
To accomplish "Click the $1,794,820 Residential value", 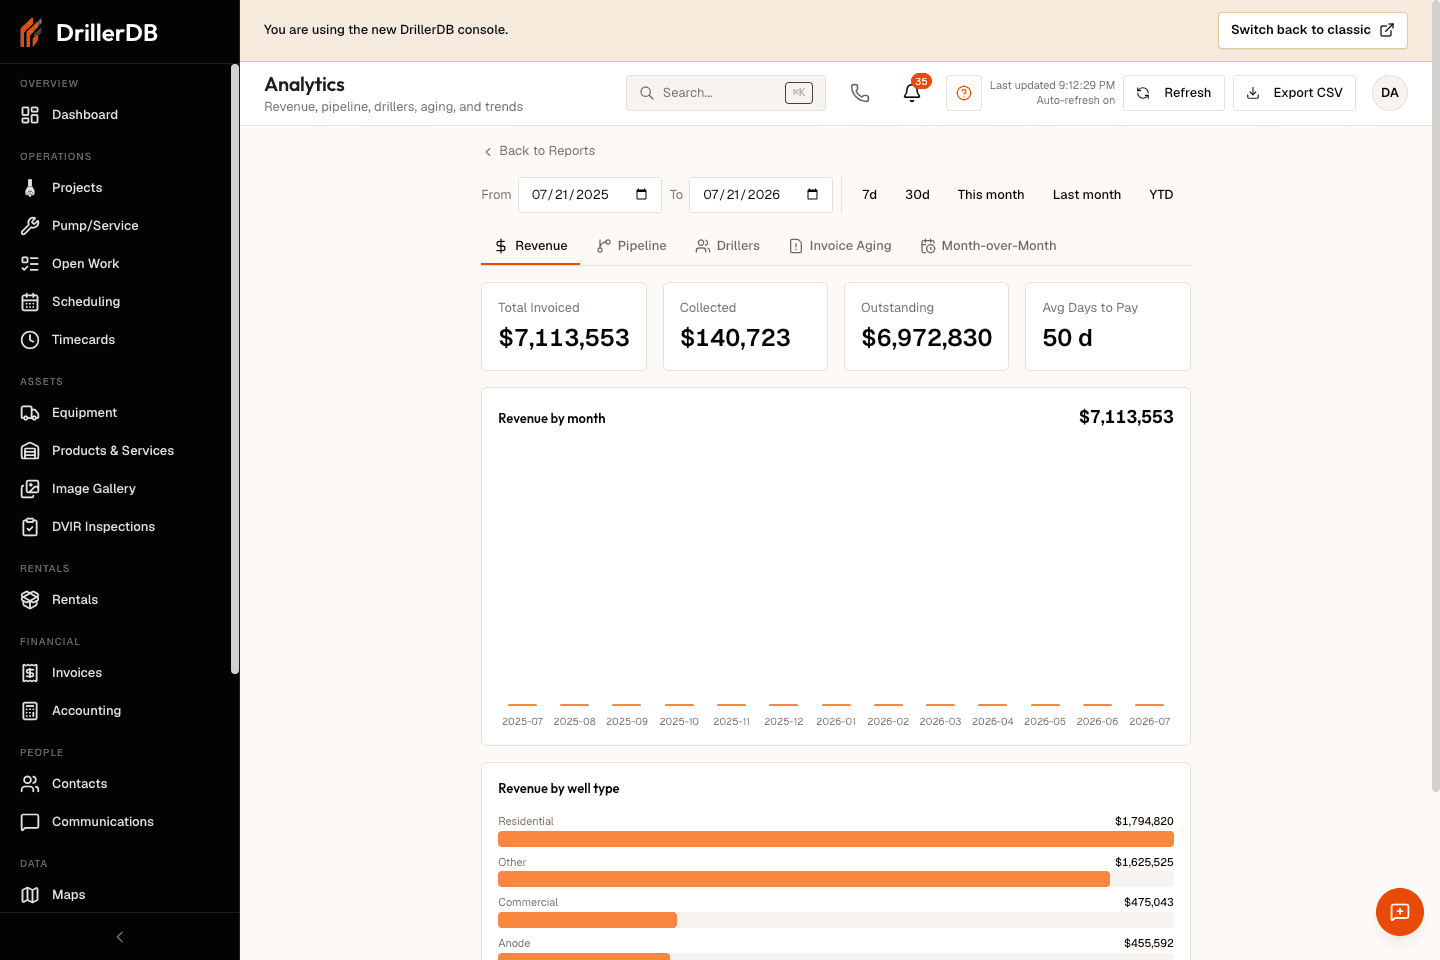I will click(1144, 822).
